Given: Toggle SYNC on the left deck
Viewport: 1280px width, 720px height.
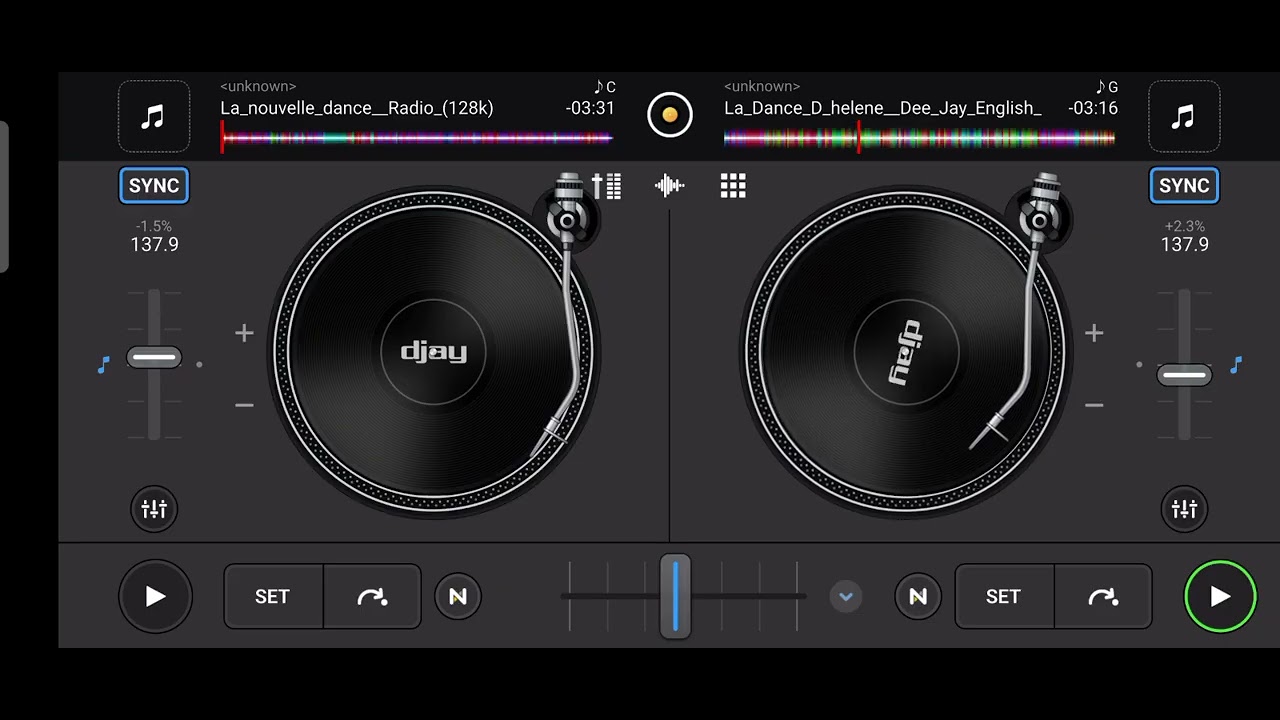Looking at the screenshot, I should coord(154,185).
